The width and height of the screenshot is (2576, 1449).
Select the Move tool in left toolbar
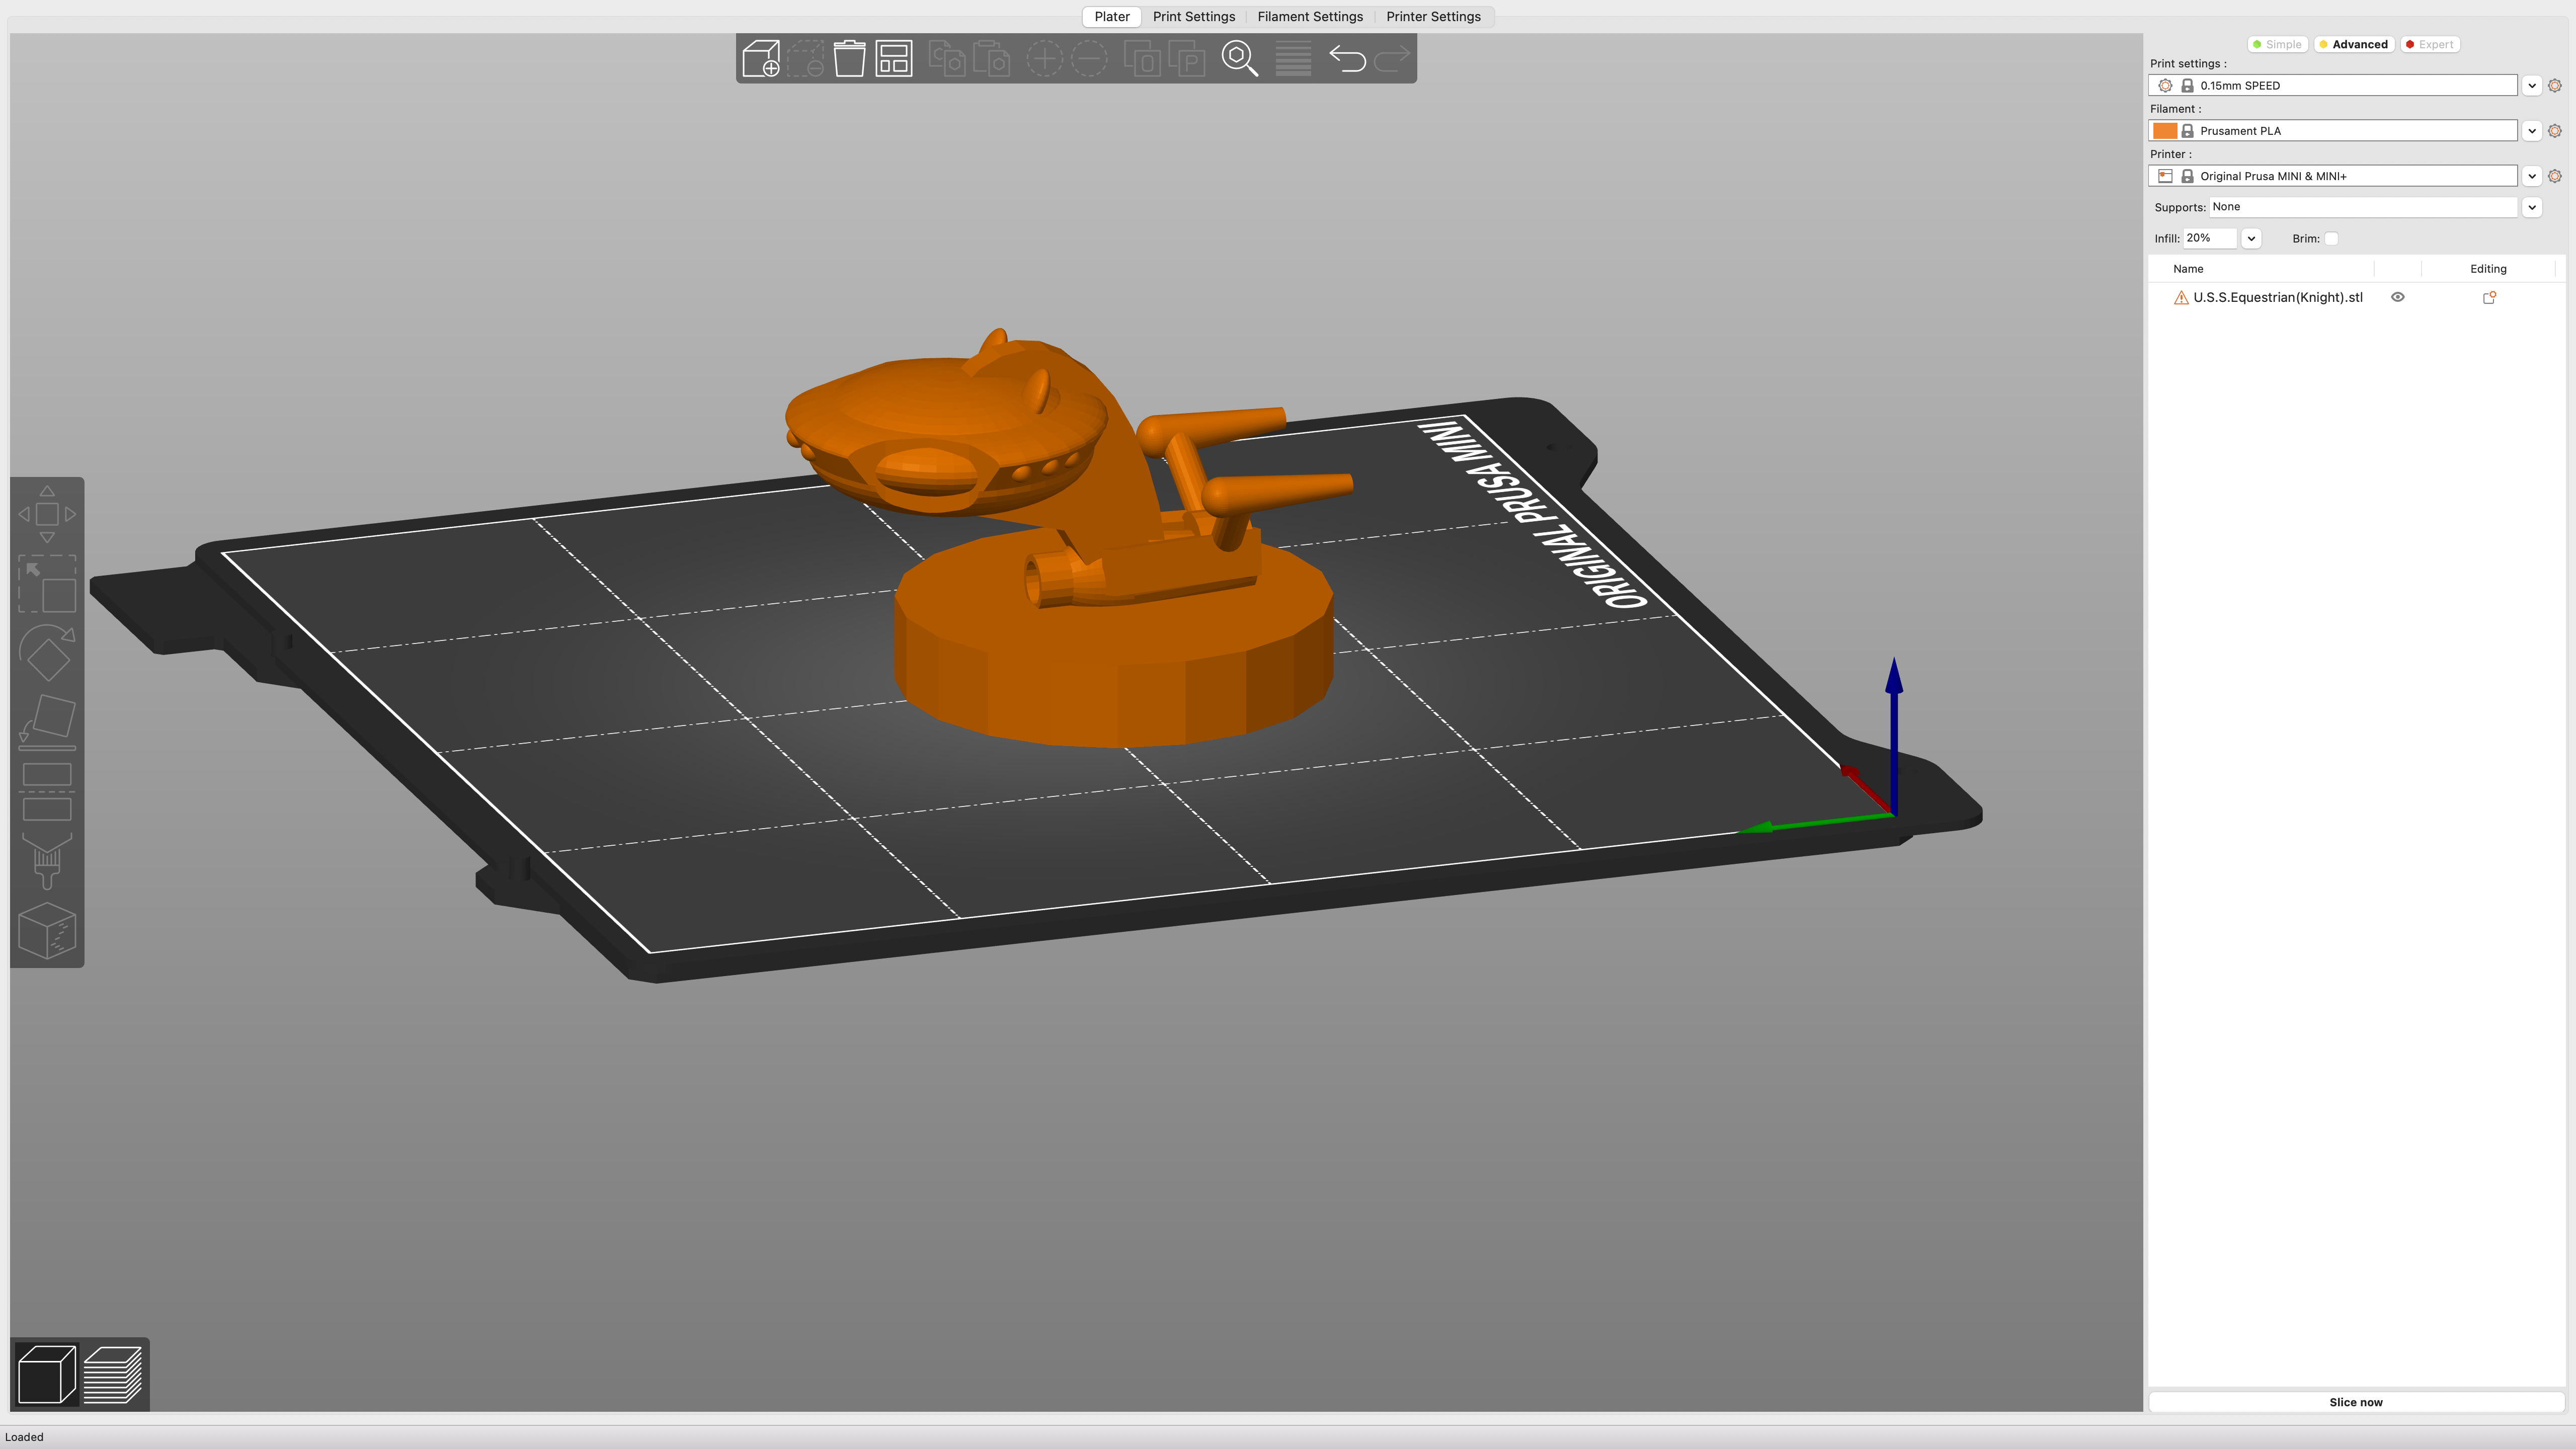coord(47,514)
